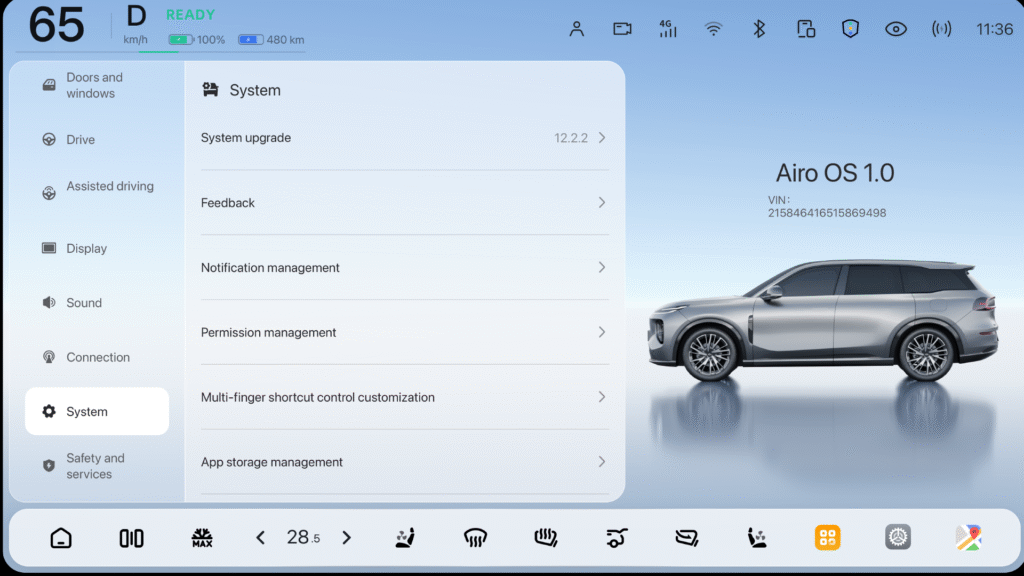This screenshot has width=1024, height=576.
Task: Select Doors and windows settings
Action: (97, 85)
